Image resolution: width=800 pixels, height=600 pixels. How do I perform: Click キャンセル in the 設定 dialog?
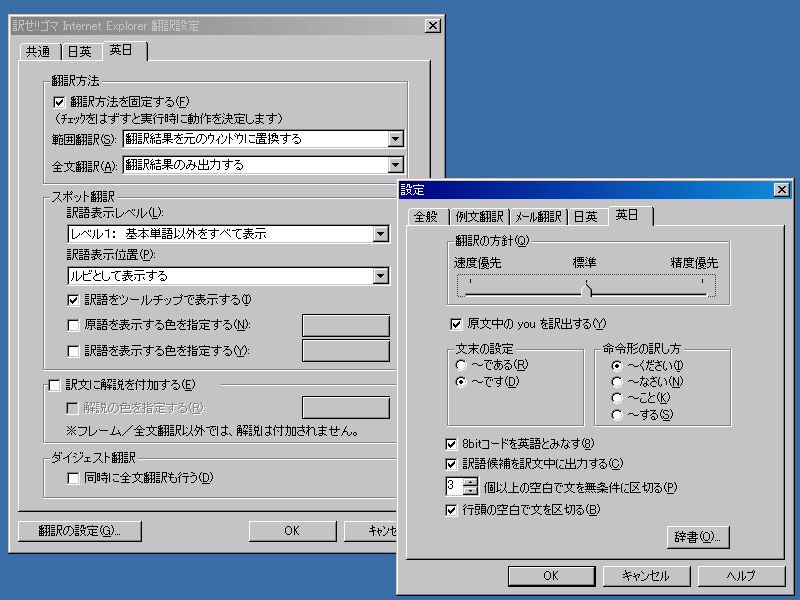(646, 576)
